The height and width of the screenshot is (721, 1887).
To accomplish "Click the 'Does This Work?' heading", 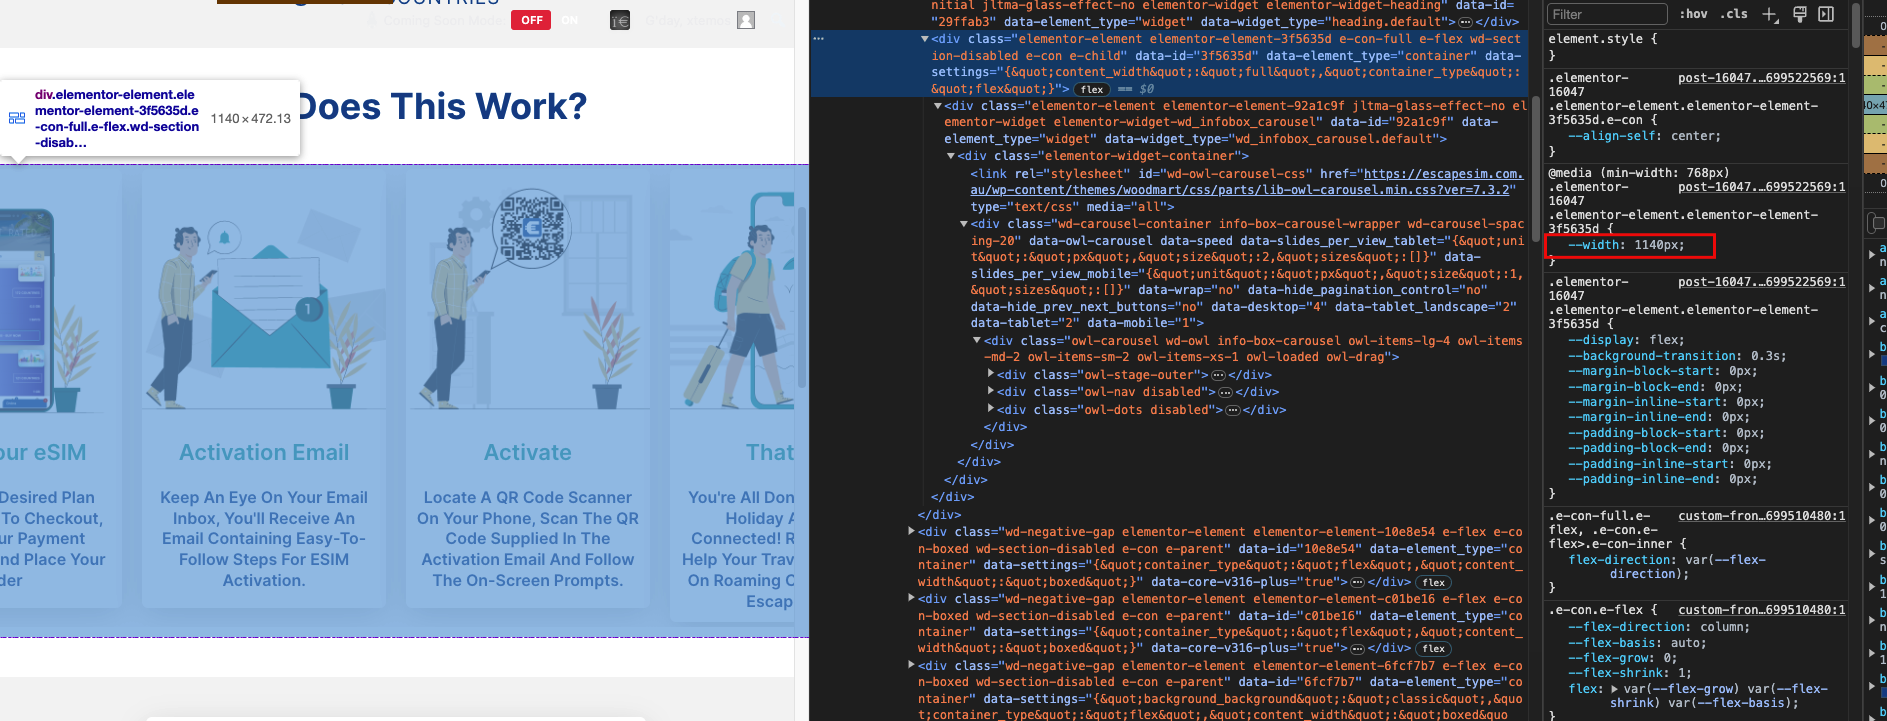I will (x=442, y=106).
